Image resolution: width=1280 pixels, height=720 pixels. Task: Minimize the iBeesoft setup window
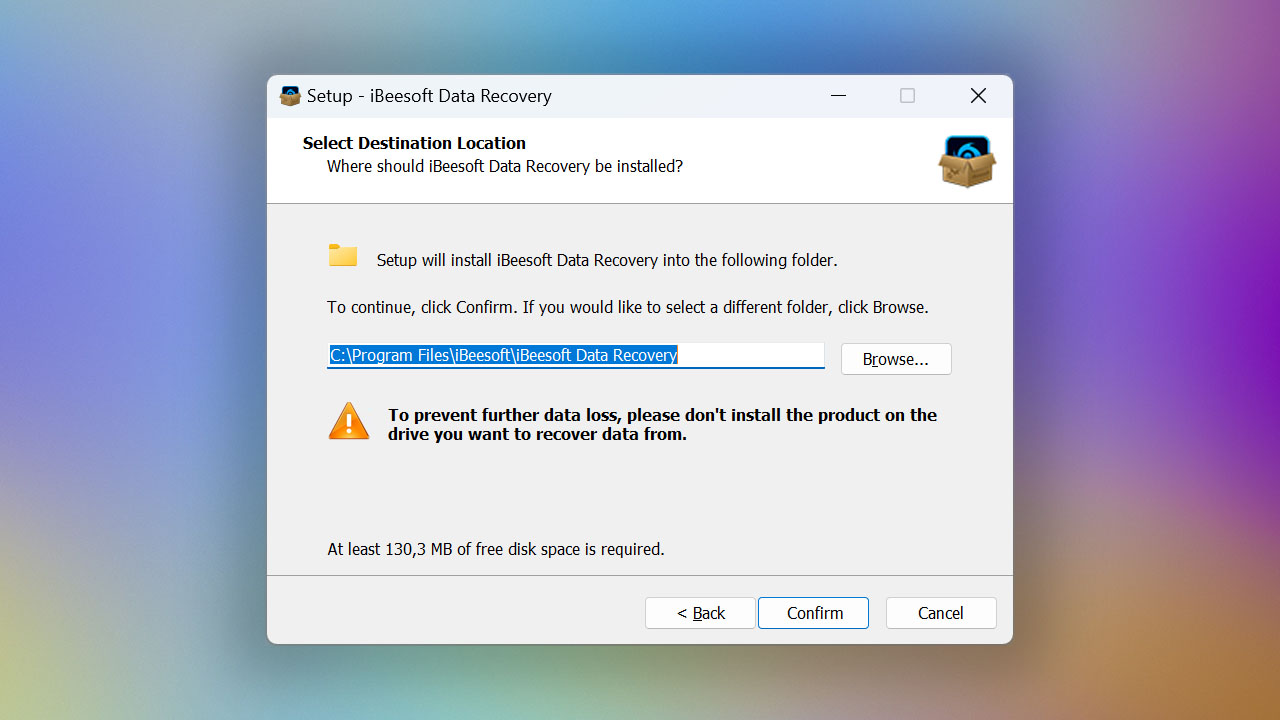pos(838,96)
